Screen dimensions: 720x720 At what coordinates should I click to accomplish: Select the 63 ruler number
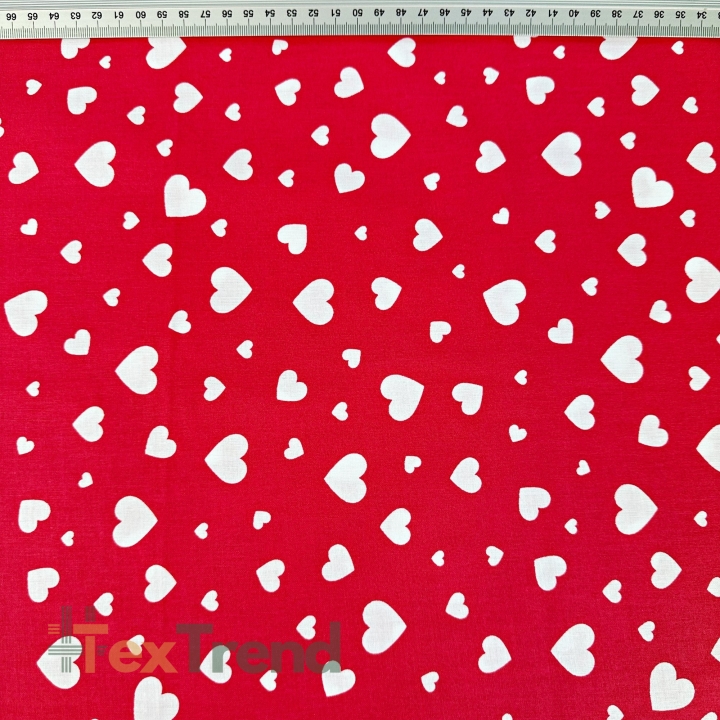[x=75, y=16]
